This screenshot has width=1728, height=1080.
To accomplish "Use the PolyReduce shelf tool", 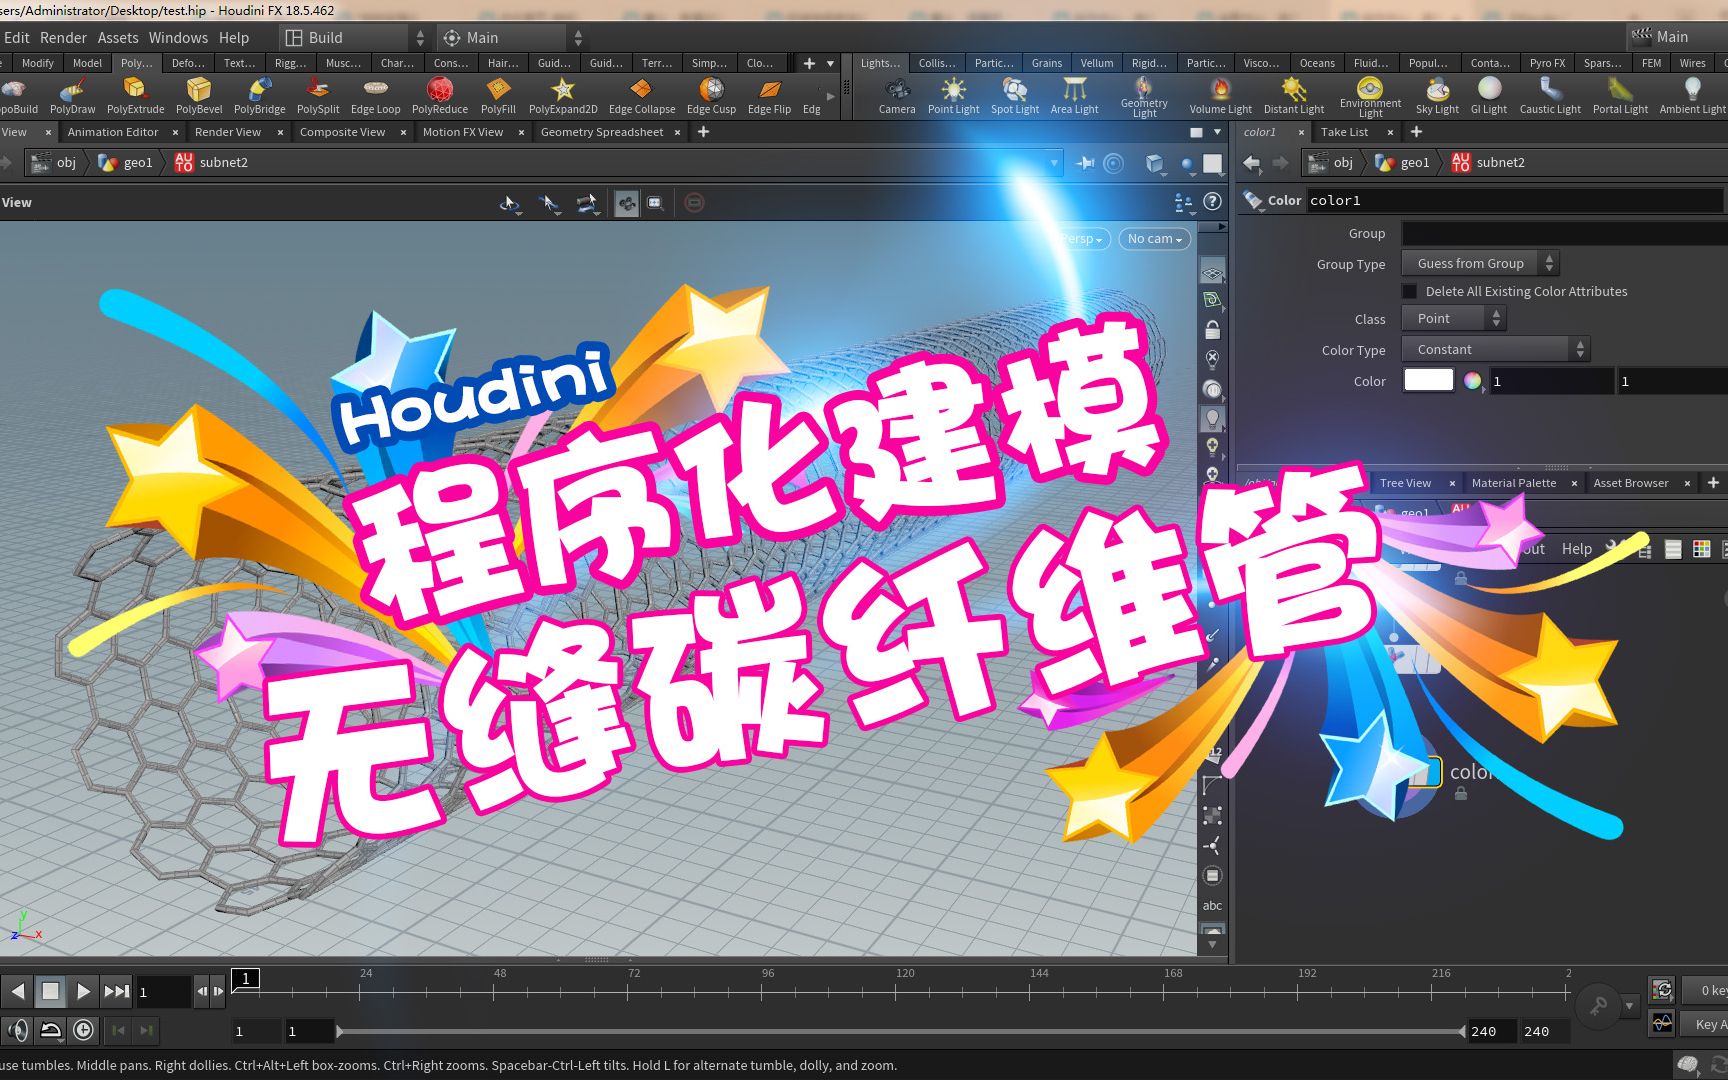I will (440, 95).
